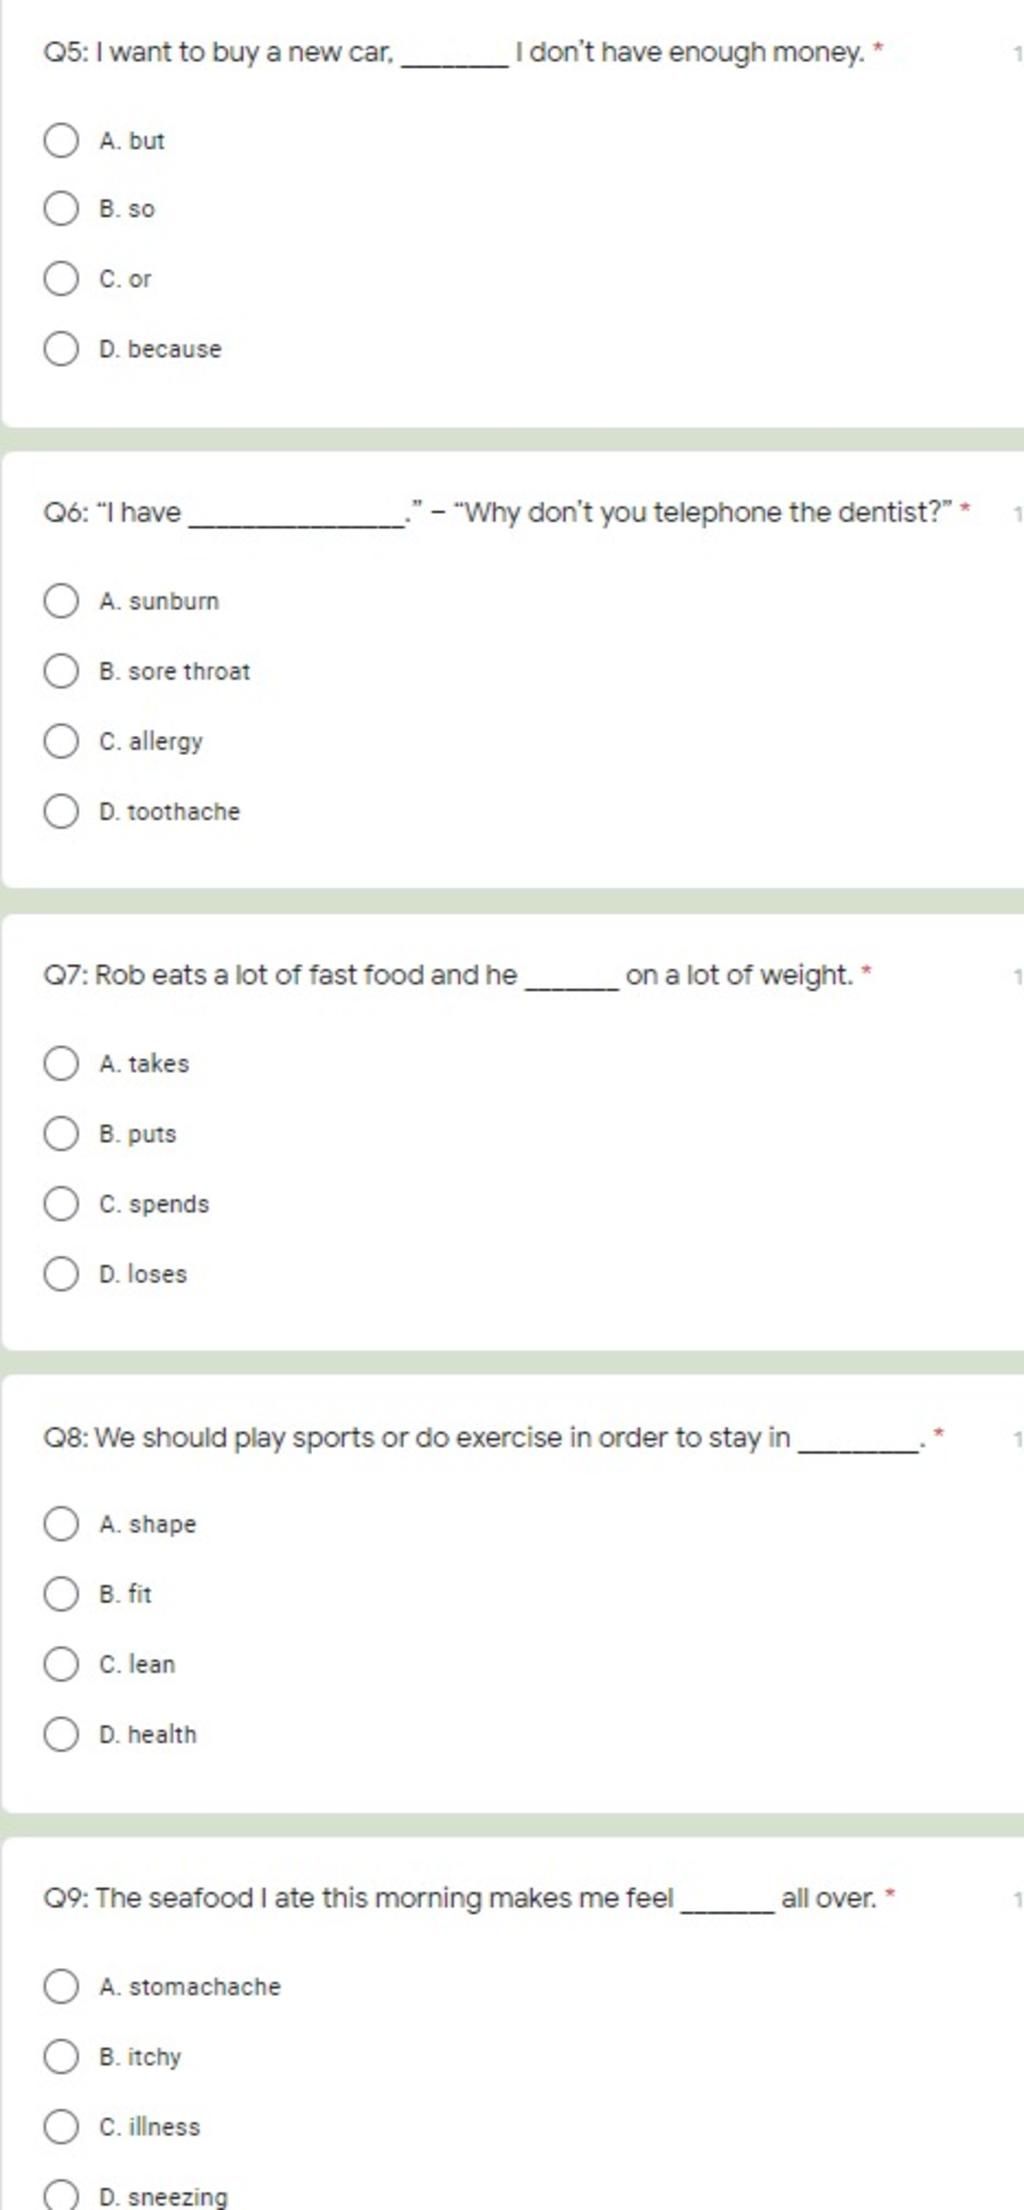The width and height of the screenshot is (1024, 2210).
Task: Select option A. but for Q5
Action: click(x=61, y=140)
